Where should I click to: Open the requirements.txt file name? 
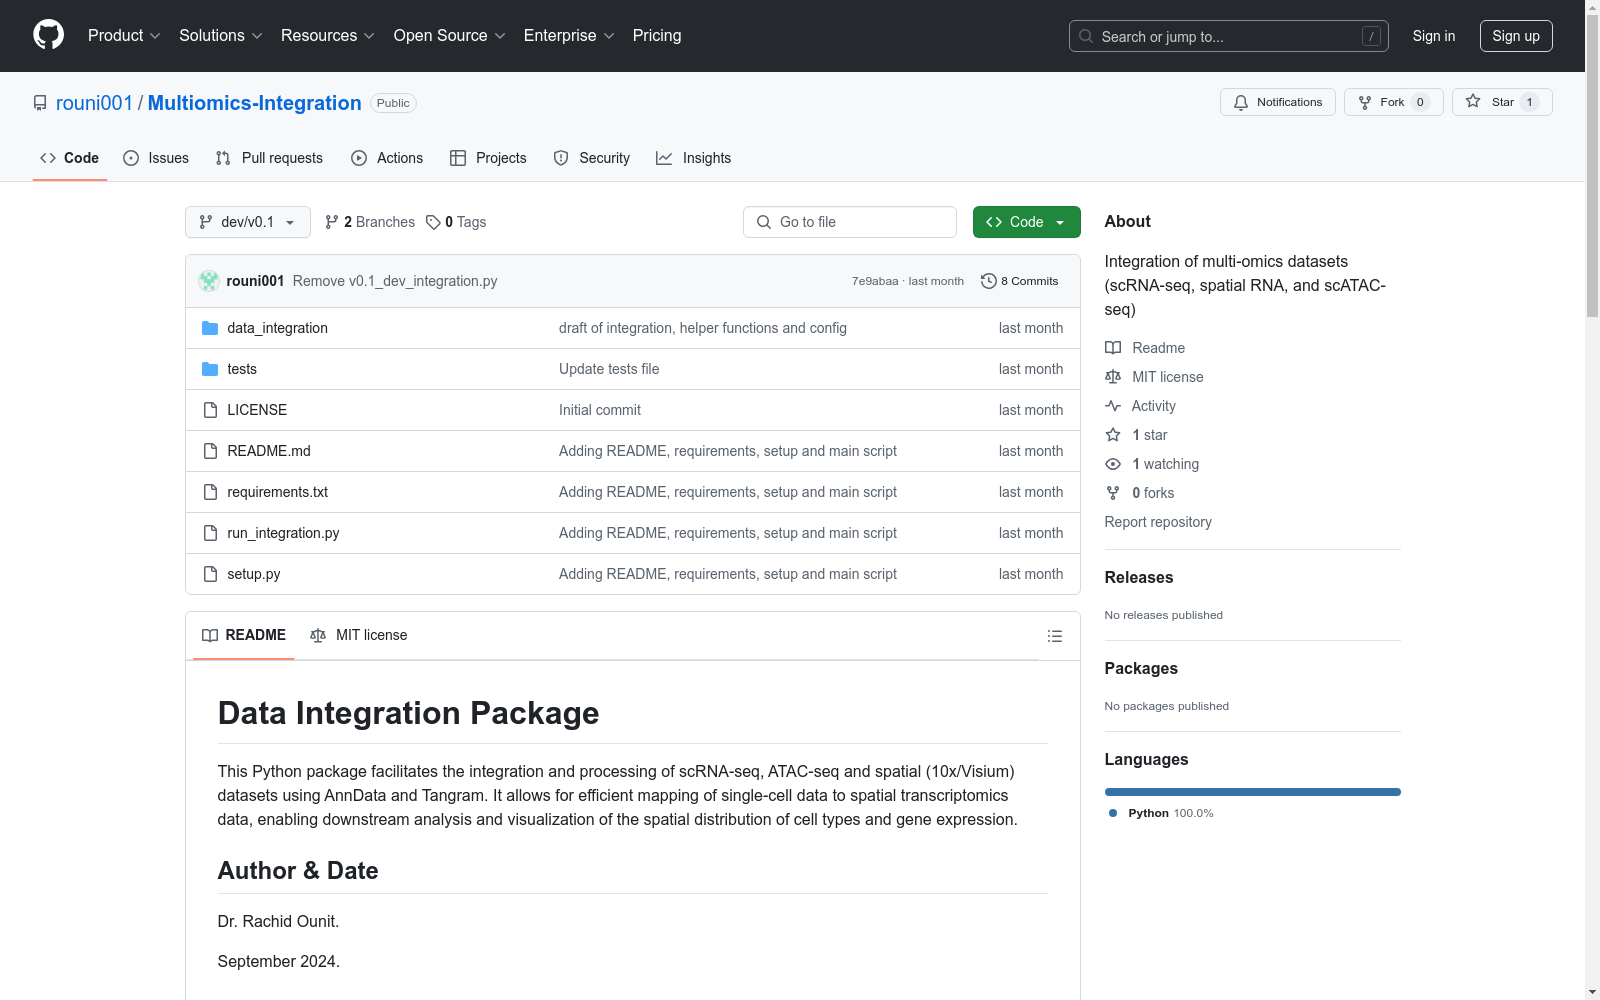[x=278, y=492]
